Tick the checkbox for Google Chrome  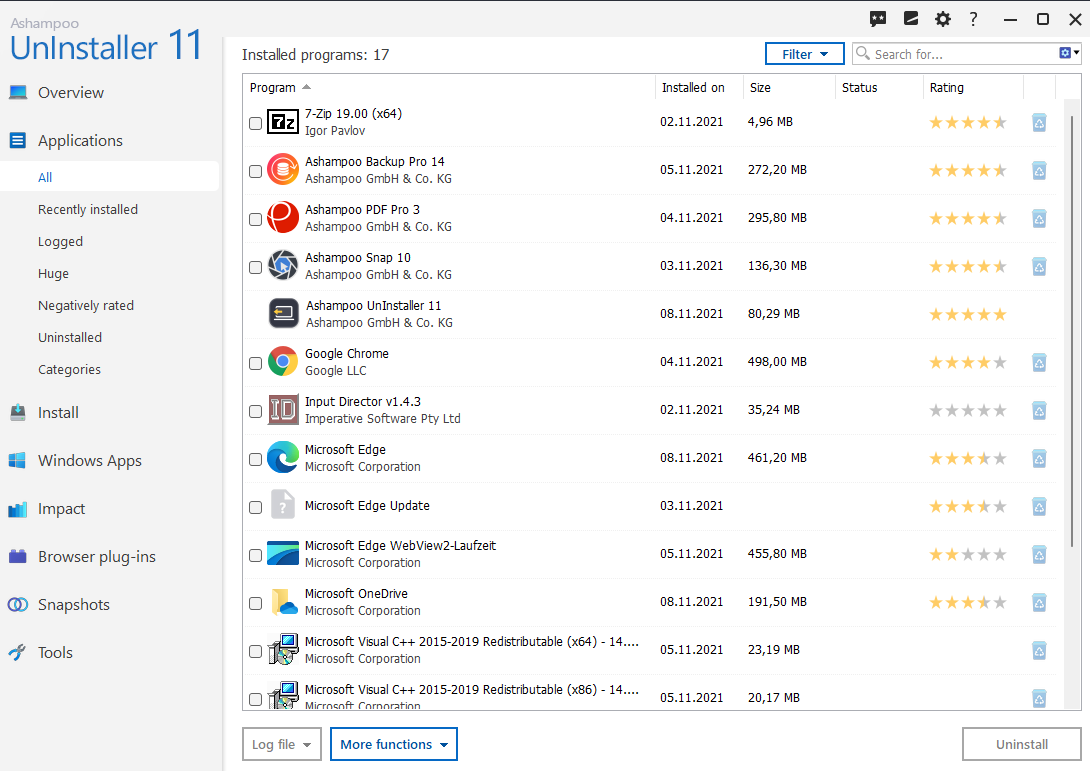[x=255, y=363]
